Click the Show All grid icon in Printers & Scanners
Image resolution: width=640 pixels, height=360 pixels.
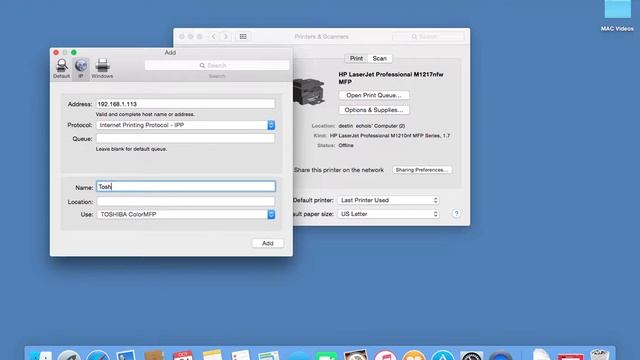click(243, 36)
